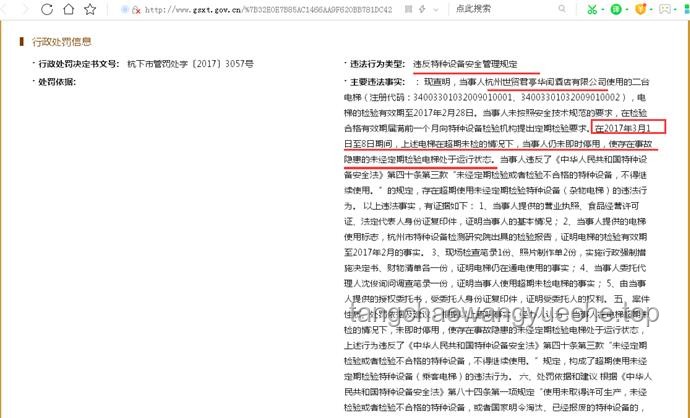Screen dimensions: 690x418
Task: Click the 行政处罚决定书文号 label
Action: pos(79,64)
